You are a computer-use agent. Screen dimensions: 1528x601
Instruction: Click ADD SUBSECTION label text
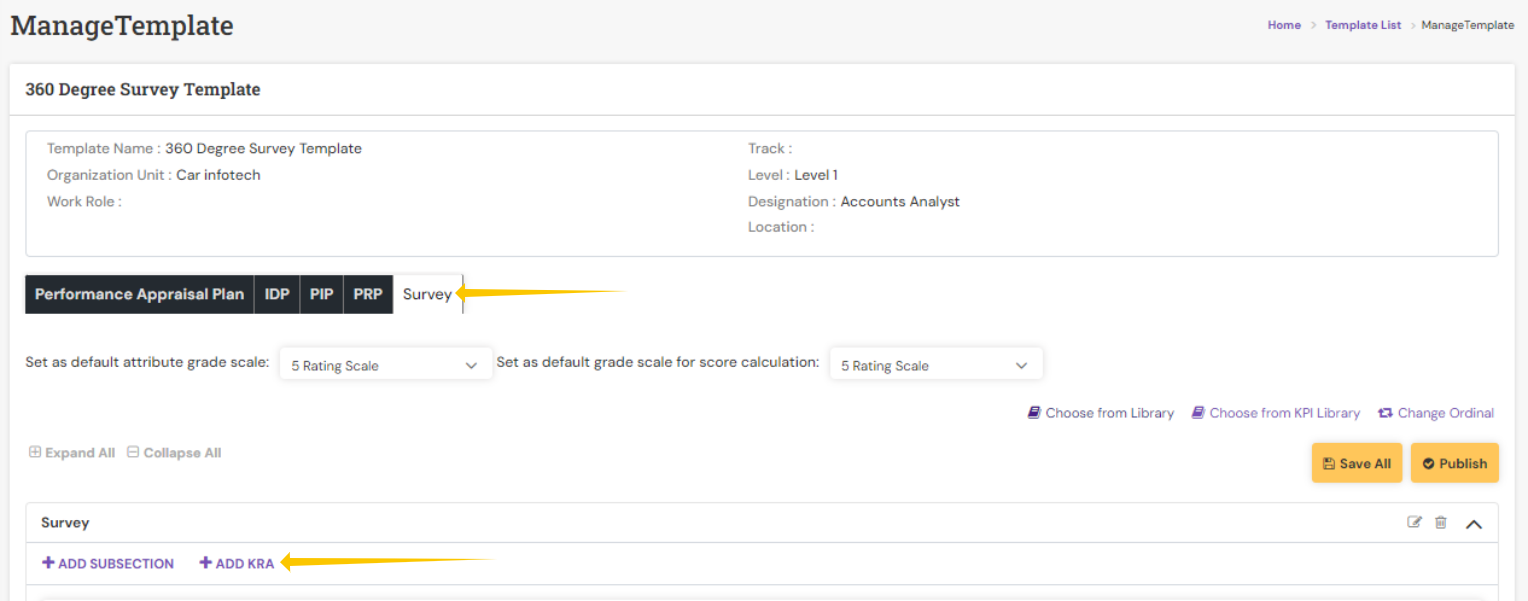116,564
